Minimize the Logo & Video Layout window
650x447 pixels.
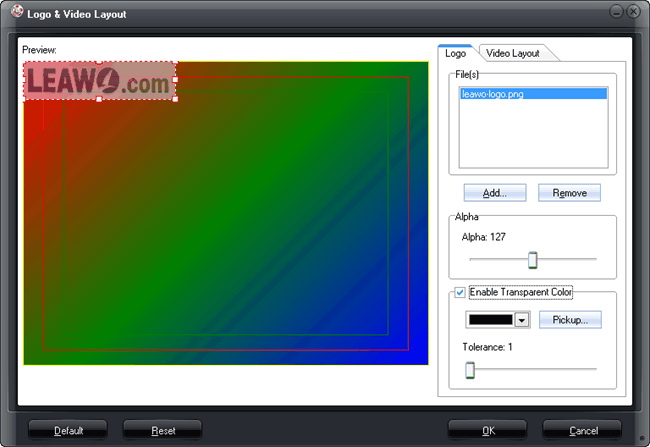click(x=616, y=12)
